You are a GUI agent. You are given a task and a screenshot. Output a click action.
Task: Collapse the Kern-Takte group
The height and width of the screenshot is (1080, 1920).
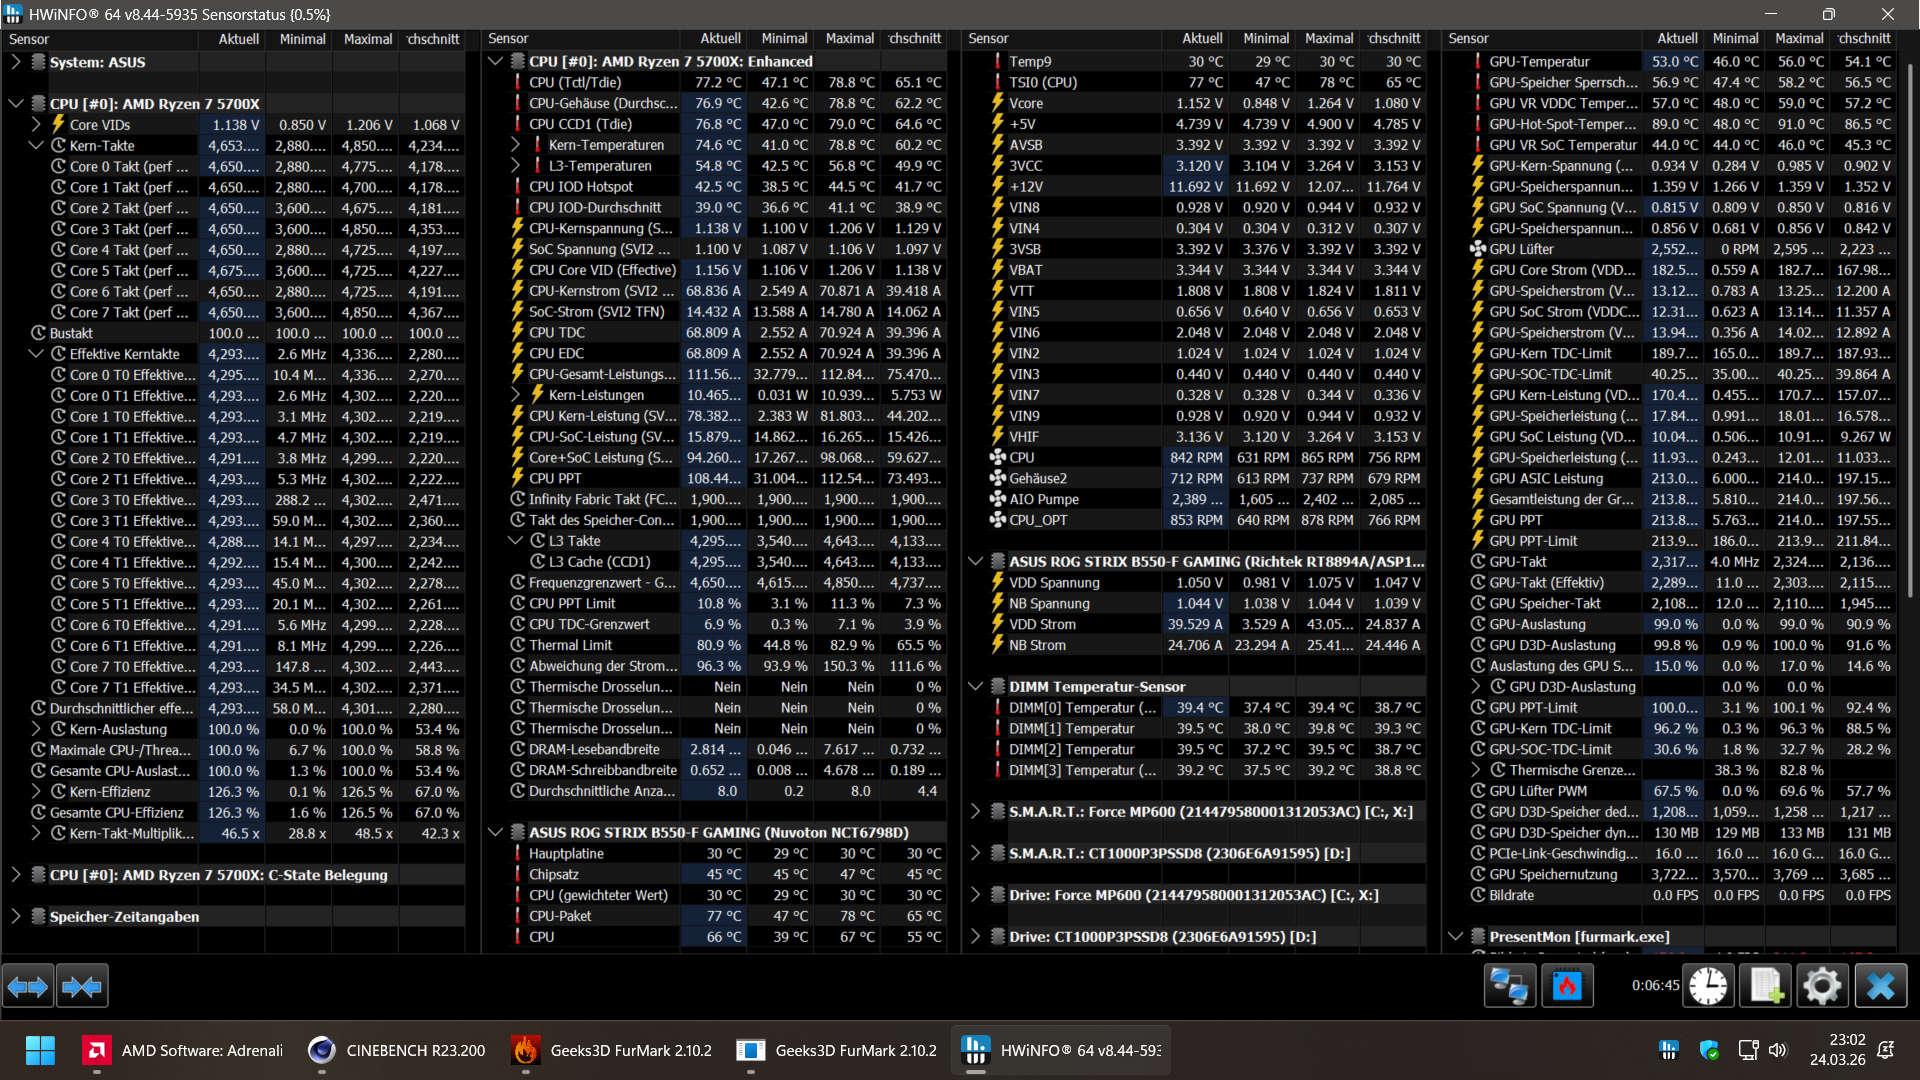(36, 146)
